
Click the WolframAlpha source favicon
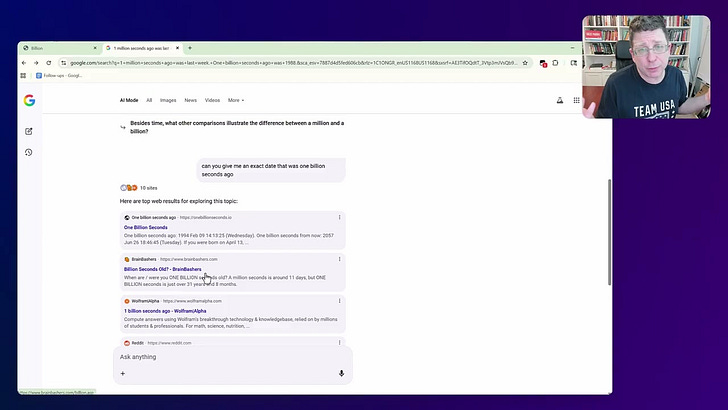[127, 301]
